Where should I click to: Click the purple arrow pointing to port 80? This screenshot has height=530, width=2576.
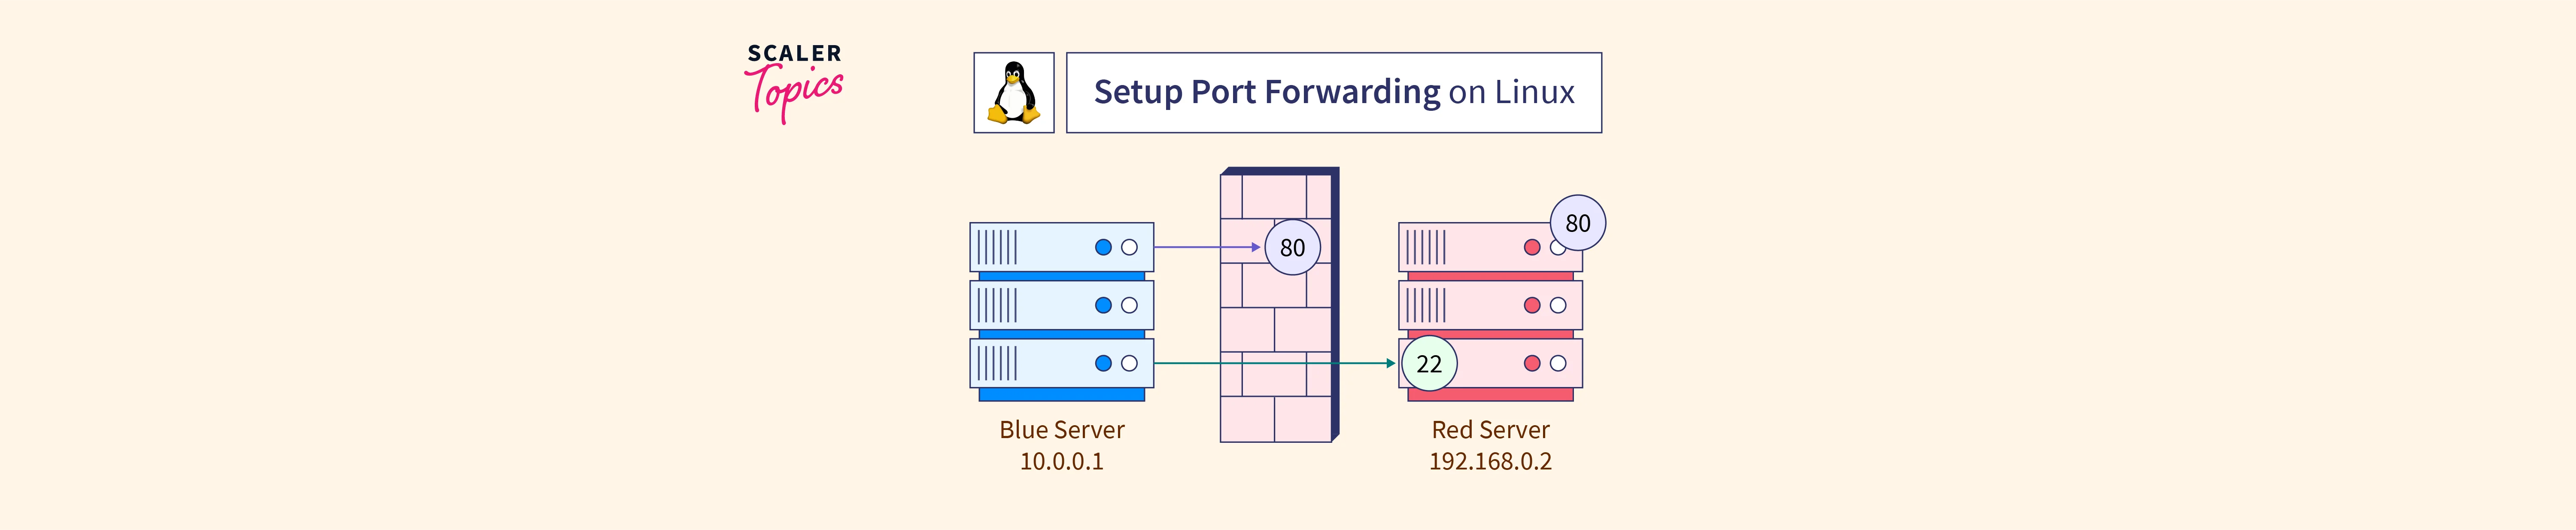pyautogui.click(x=1205, y=247)
